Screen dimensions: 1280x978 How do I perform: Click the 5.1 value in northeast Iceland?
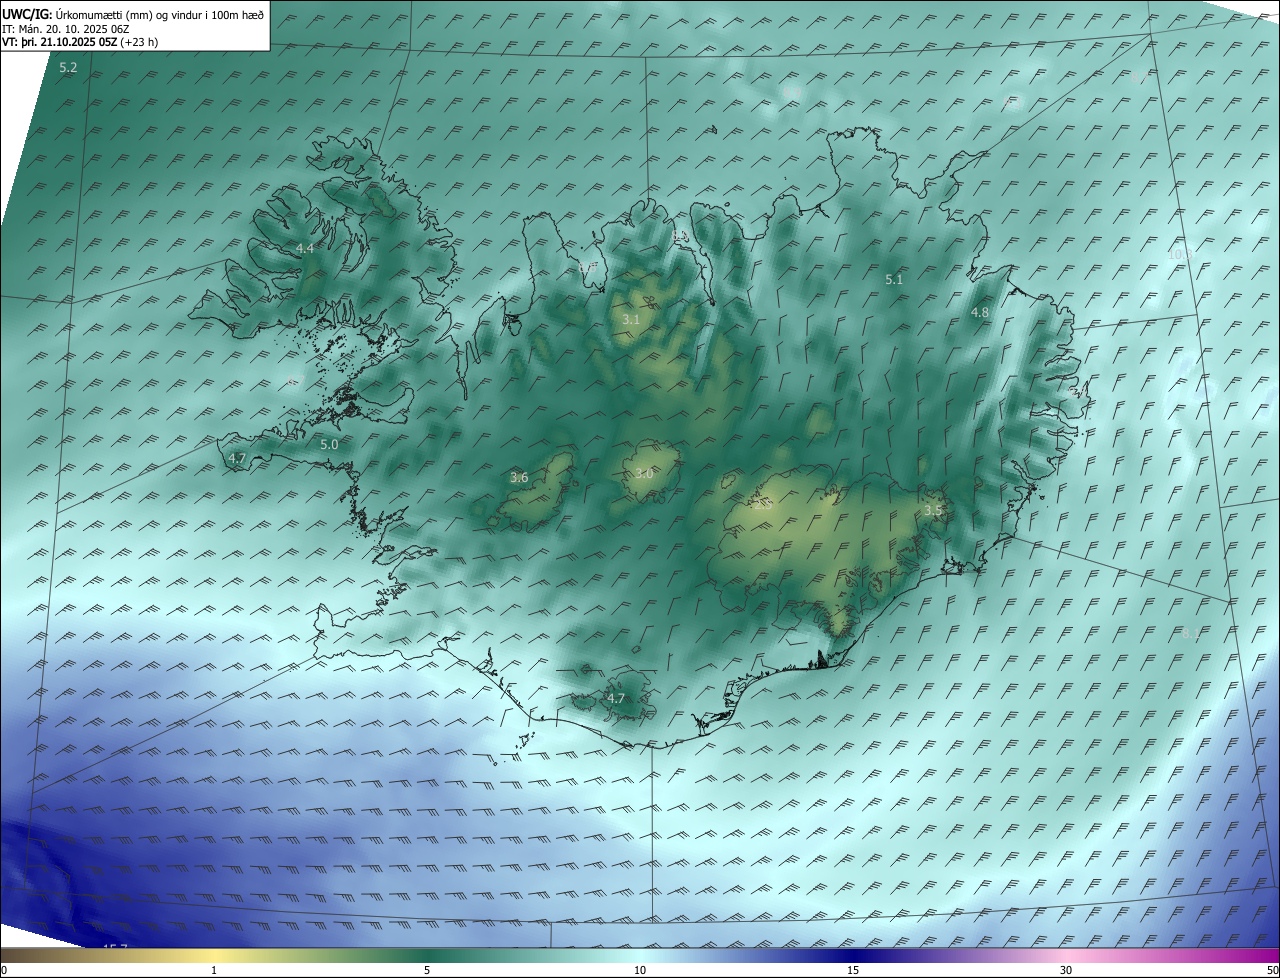click(x=894, y=280)
